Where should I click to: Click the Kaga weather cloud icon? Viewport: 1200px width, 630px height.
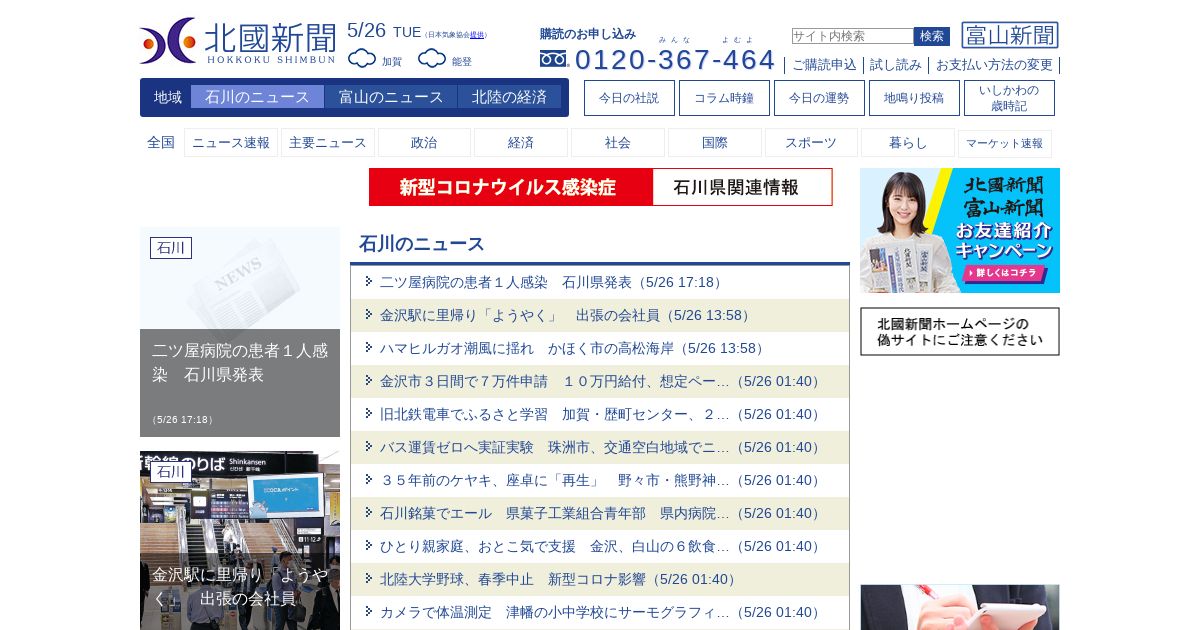click(362, 59)
